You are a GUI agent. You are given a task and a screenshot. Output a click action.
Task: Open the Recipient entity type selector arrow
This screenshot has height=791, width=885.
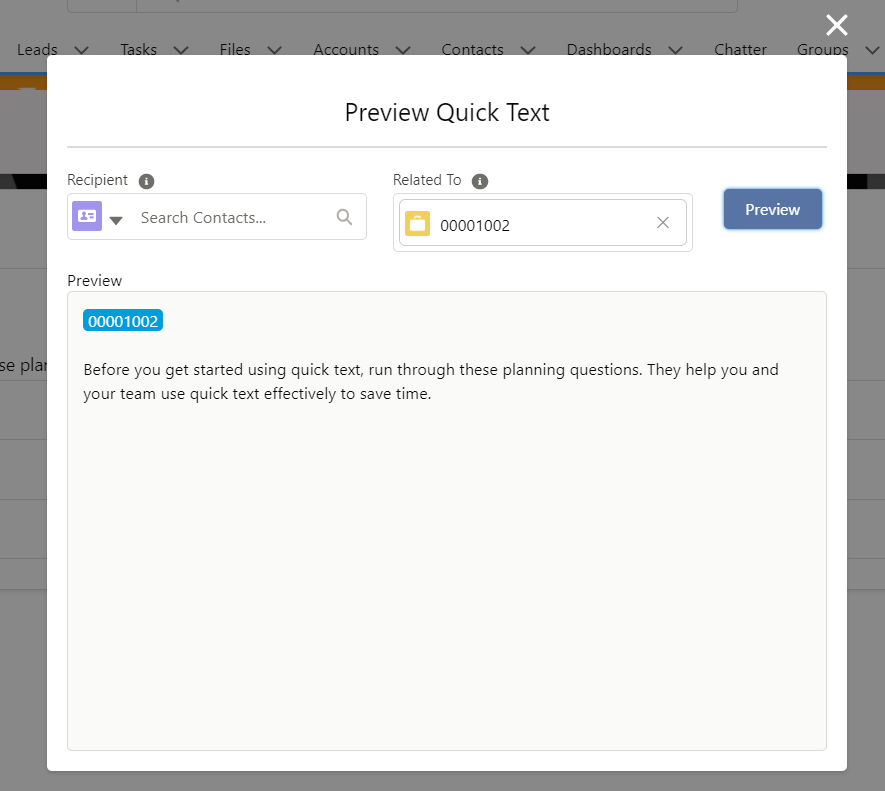click(116, 220)
